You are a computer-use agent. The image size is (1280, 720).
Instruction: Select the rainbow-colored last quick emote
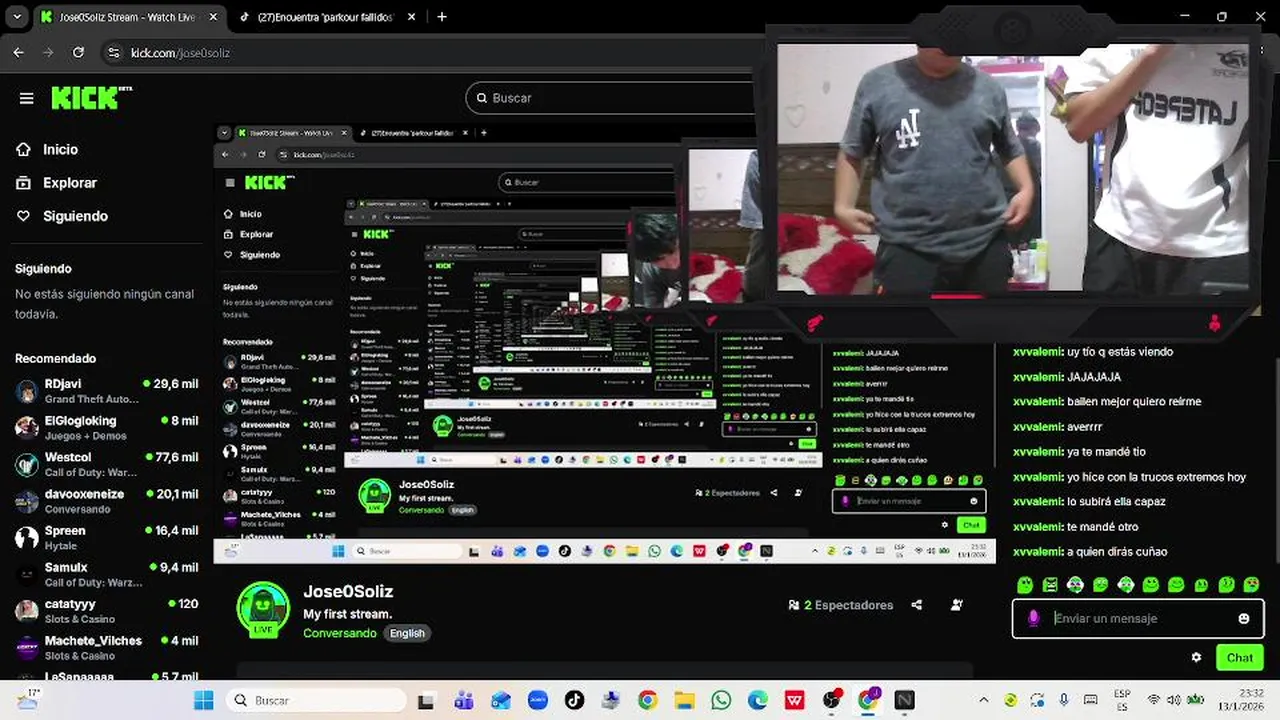(1252, 585)
